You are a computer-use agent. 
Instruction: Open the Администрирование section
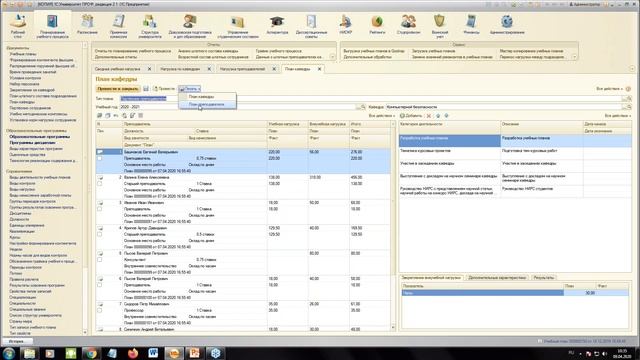[x=507, y=24]
